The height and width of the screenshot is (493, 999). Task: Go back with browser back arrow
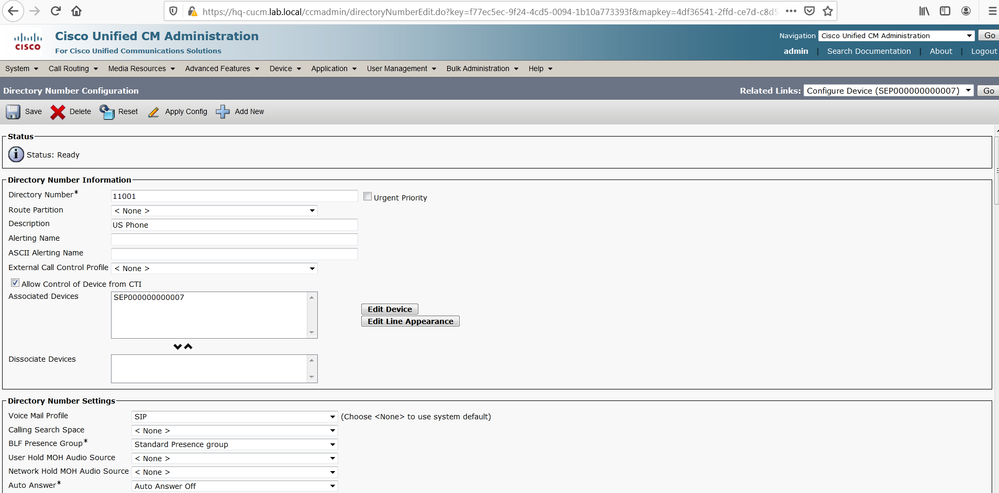(x=14, y=11)
